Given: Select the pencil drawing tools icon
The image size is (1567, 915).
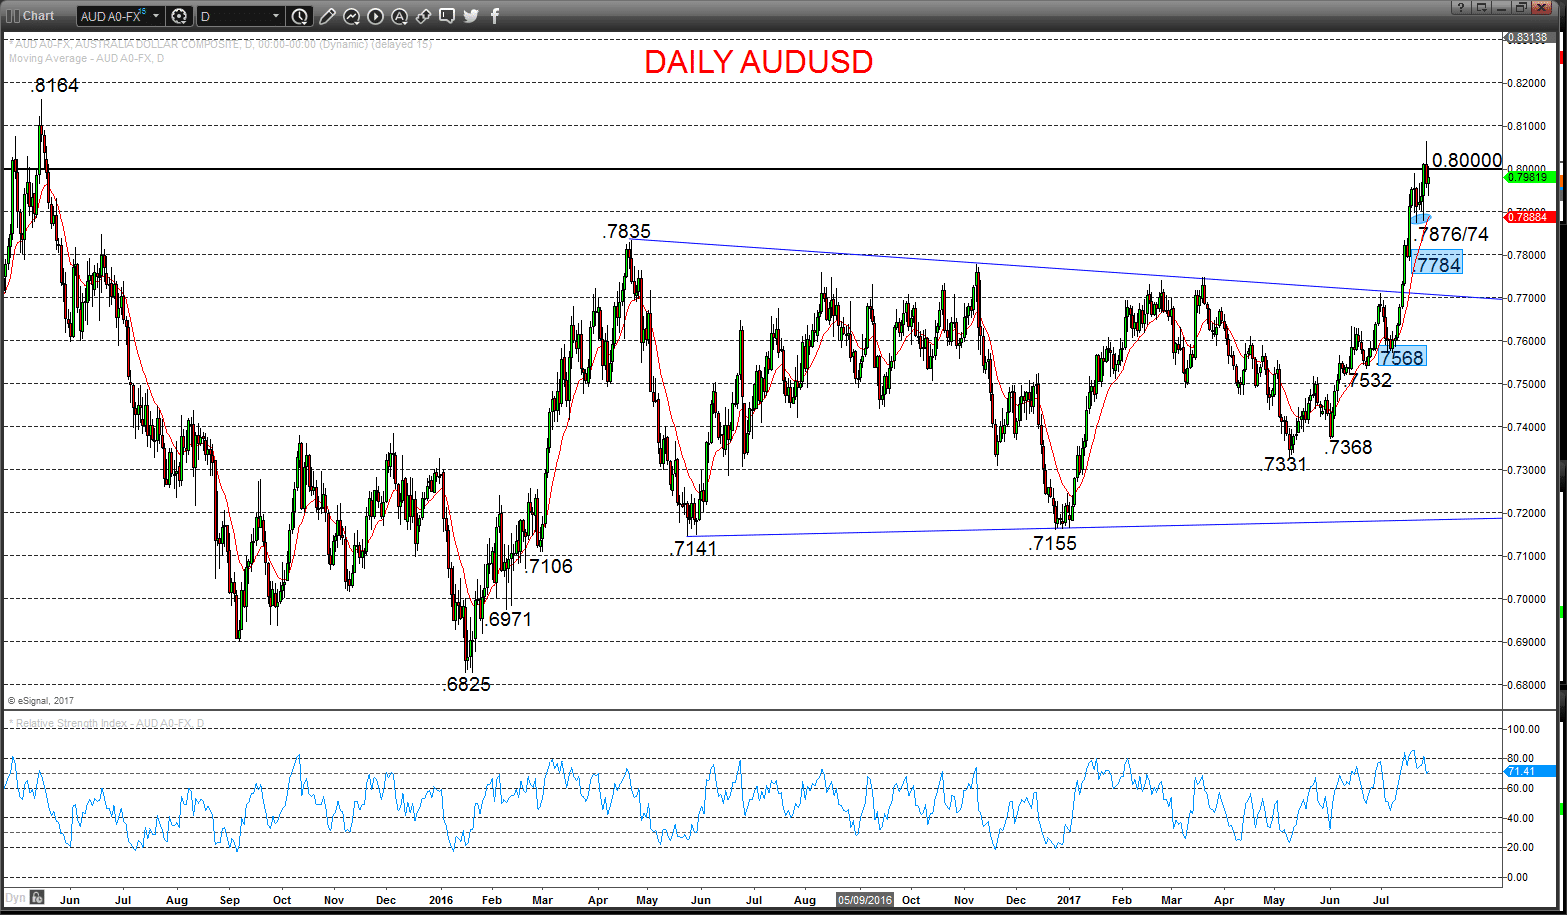Looking at the screenshot, I should (x=328, y=16).
